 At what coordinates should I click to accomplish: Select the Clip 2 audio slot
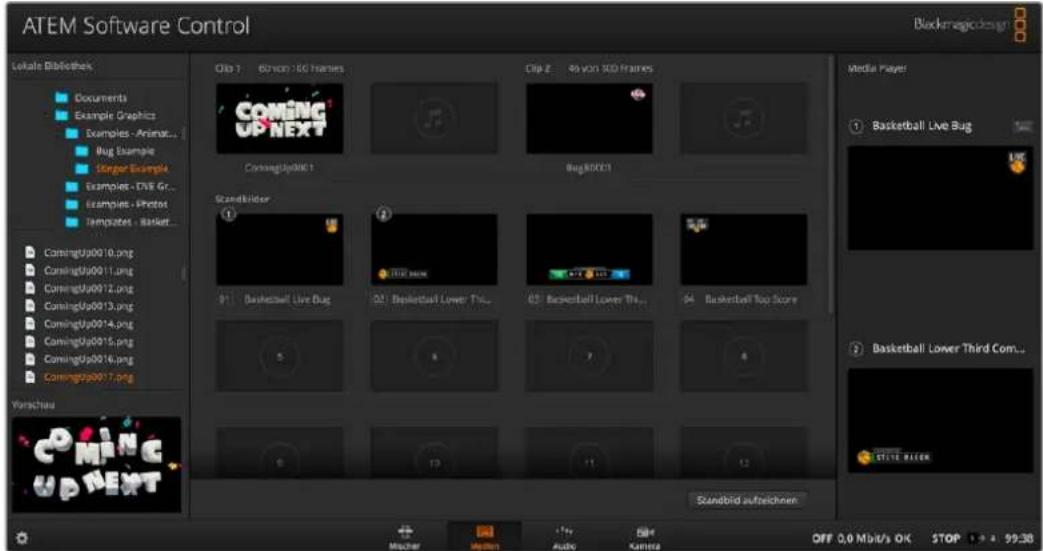click(744, 118)
